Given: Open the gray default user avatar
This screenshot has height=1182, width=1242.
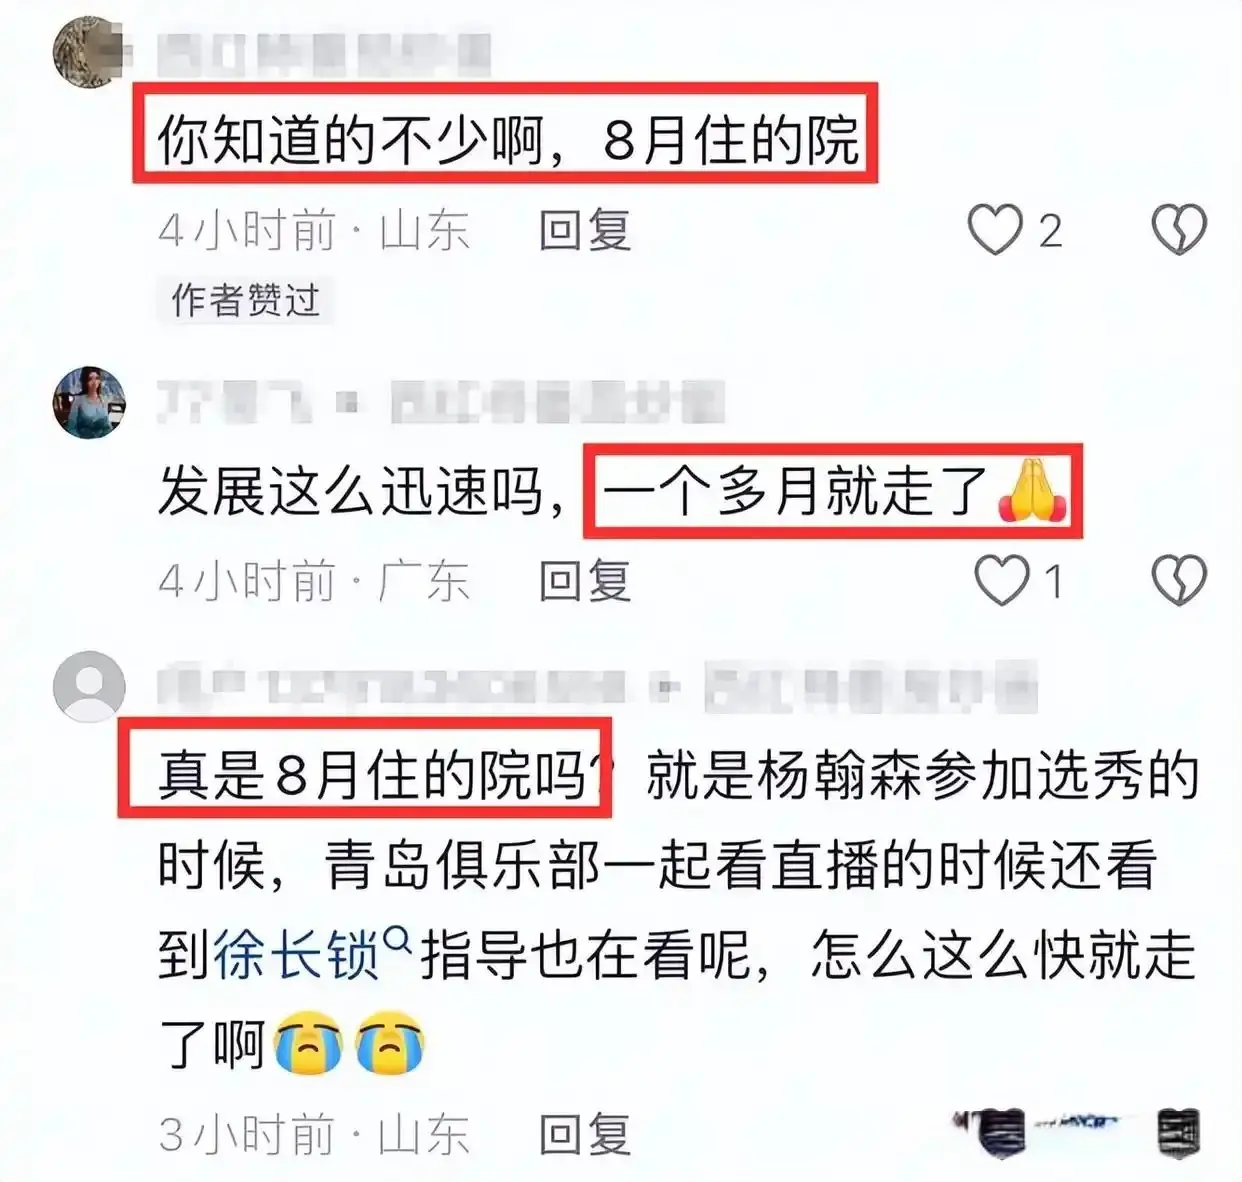Looking at the screenshot, I should [x=89, y=686].
